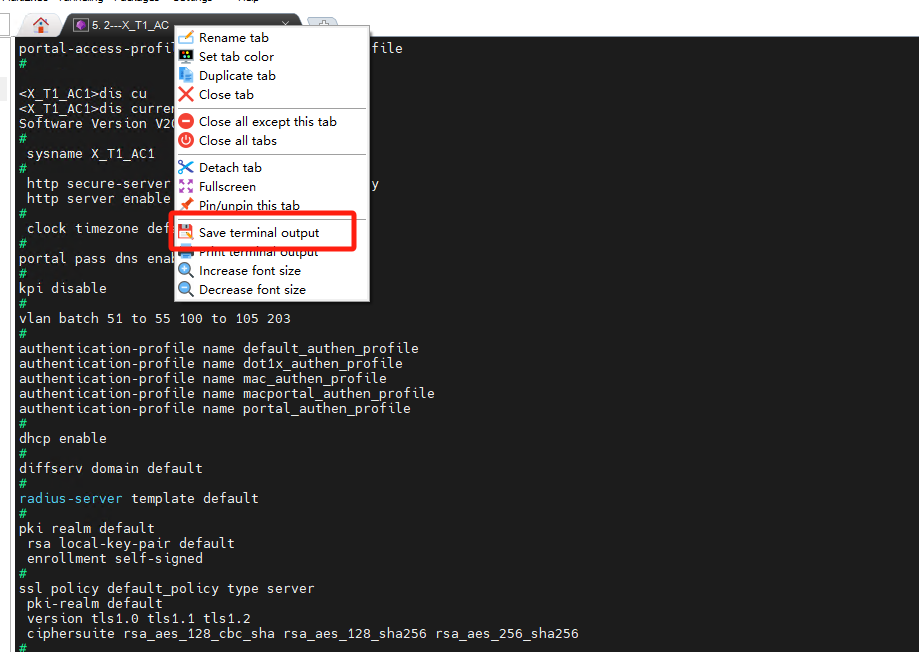Click the Duplicate tab icon

tap(186, 76)
